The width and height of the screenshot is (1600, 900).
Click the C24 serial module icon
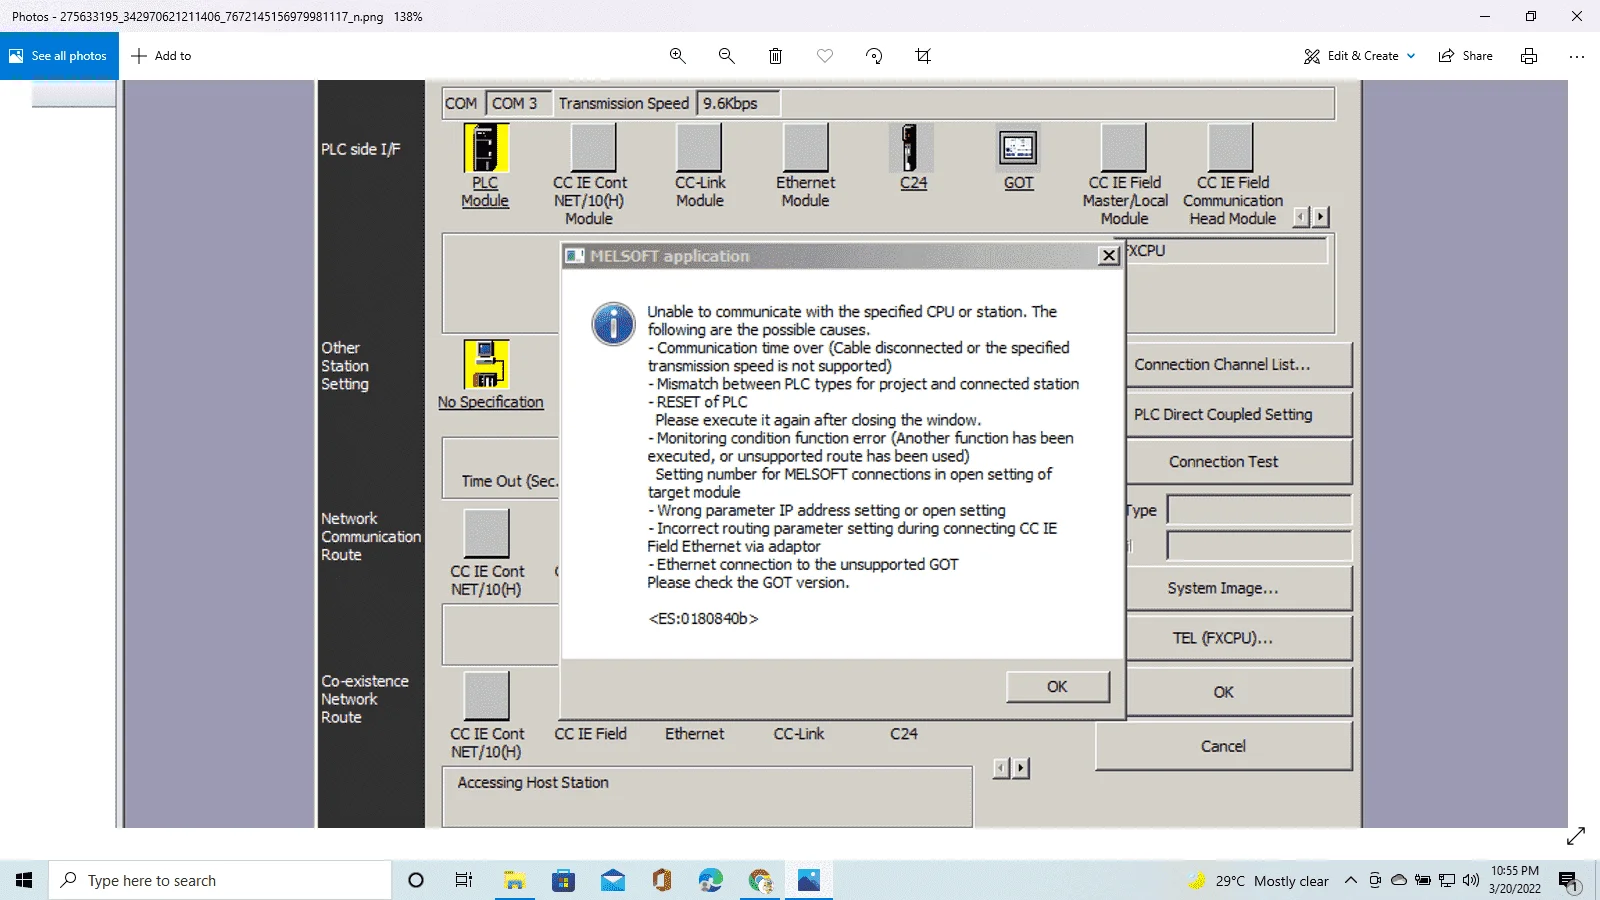click(910, 148)
